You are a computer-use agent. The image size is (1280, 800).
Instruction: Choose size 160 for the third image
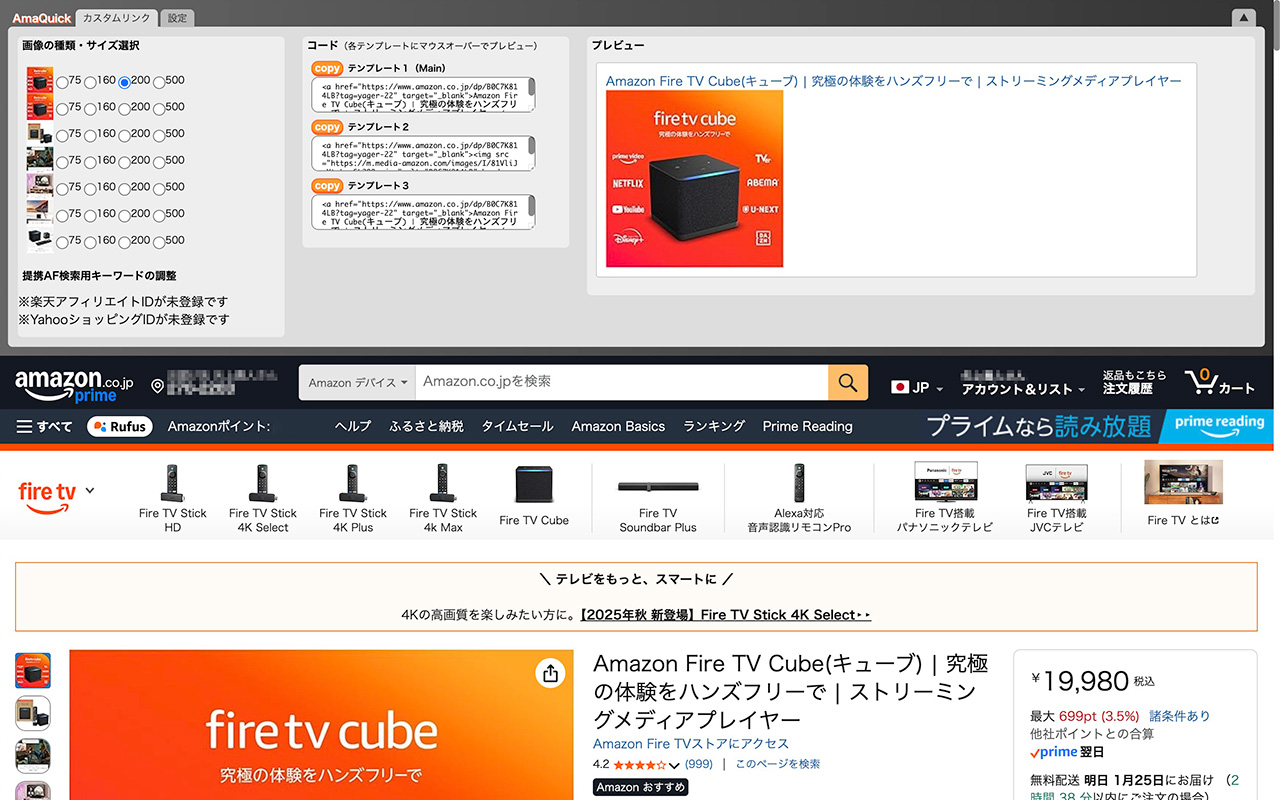coord(91,135)
